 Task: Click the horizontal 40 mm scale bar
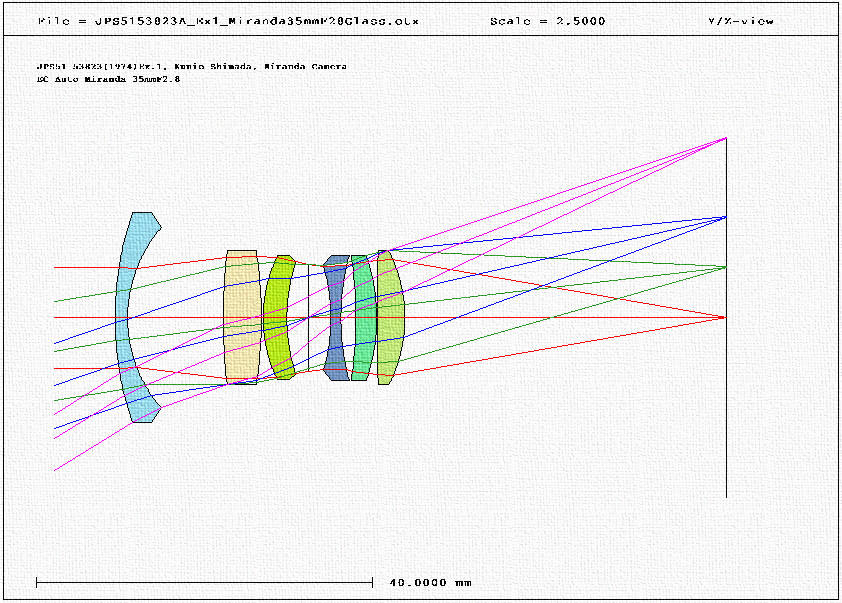tap(204, 583)
